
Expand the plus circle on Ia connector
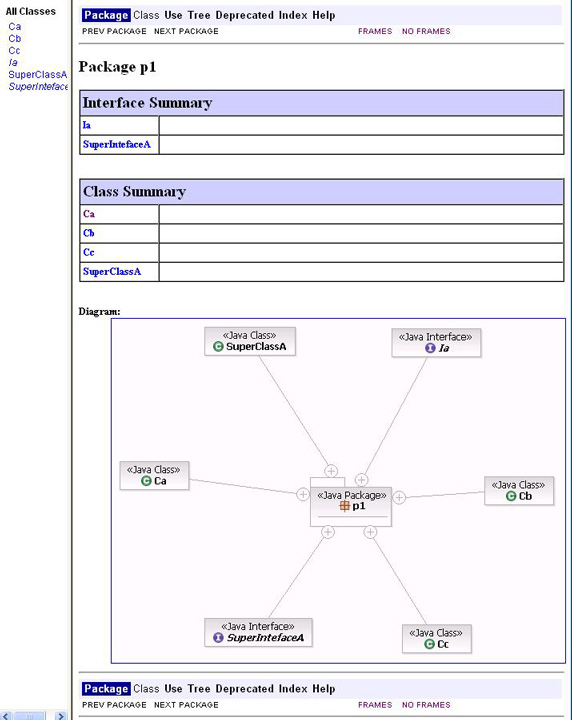click(x=362, y=479)
